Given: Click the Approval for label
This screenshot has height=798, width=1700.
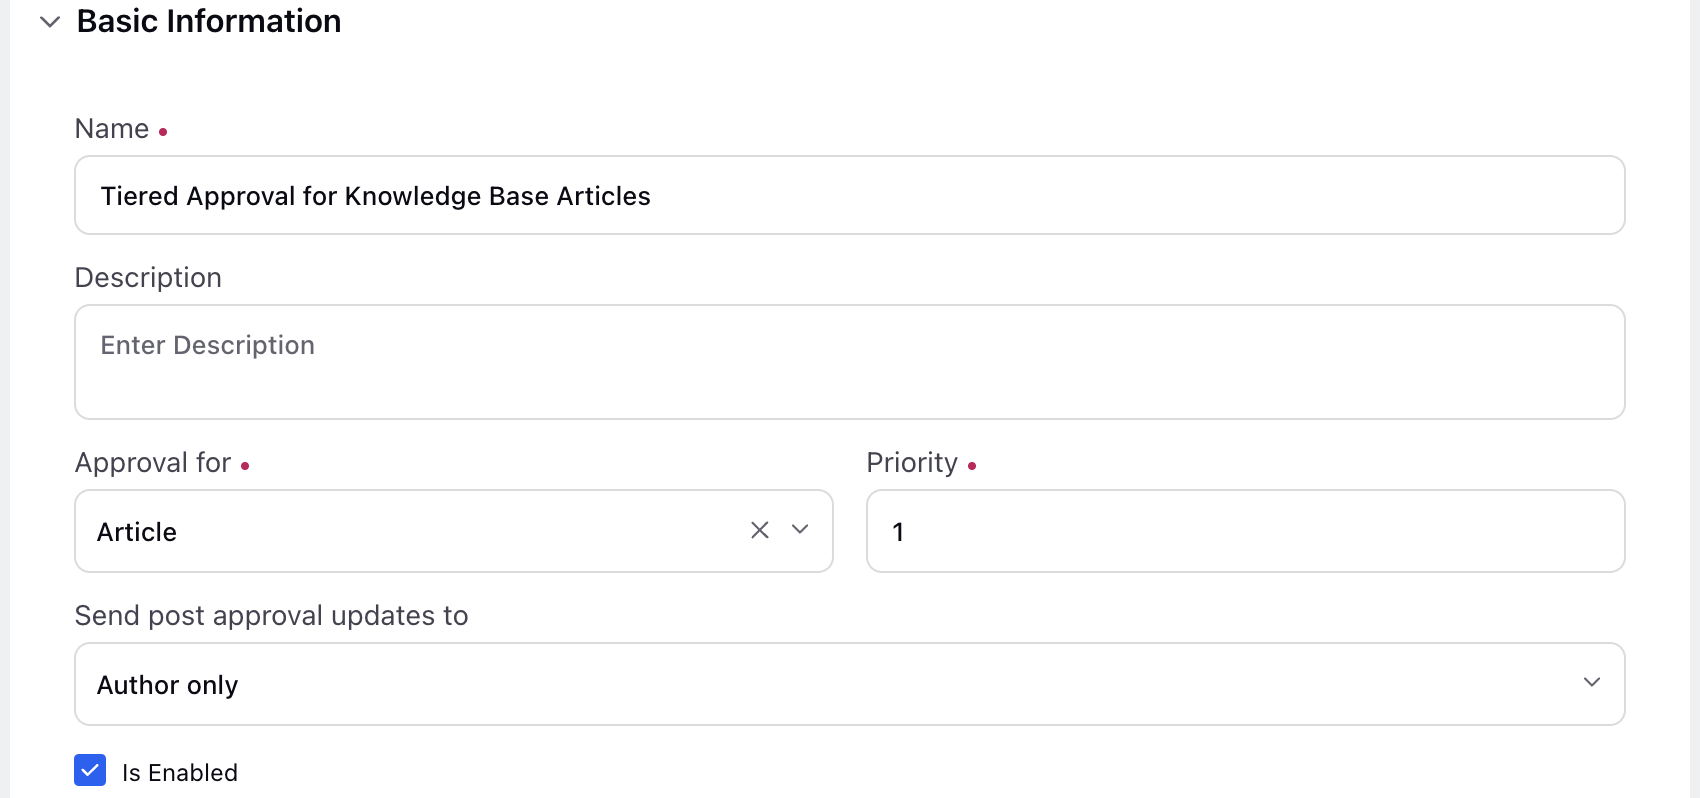Looking at the screenshot, I should (153, 463).
